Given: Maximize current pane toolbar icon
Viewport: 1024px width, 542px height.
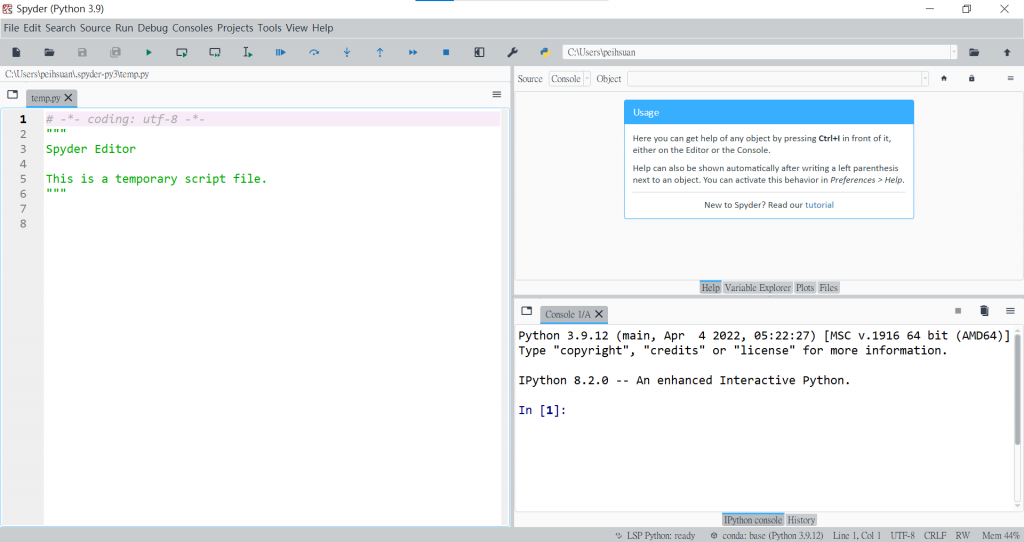Looking at the screenshot, I should click(x=479, y=52).
